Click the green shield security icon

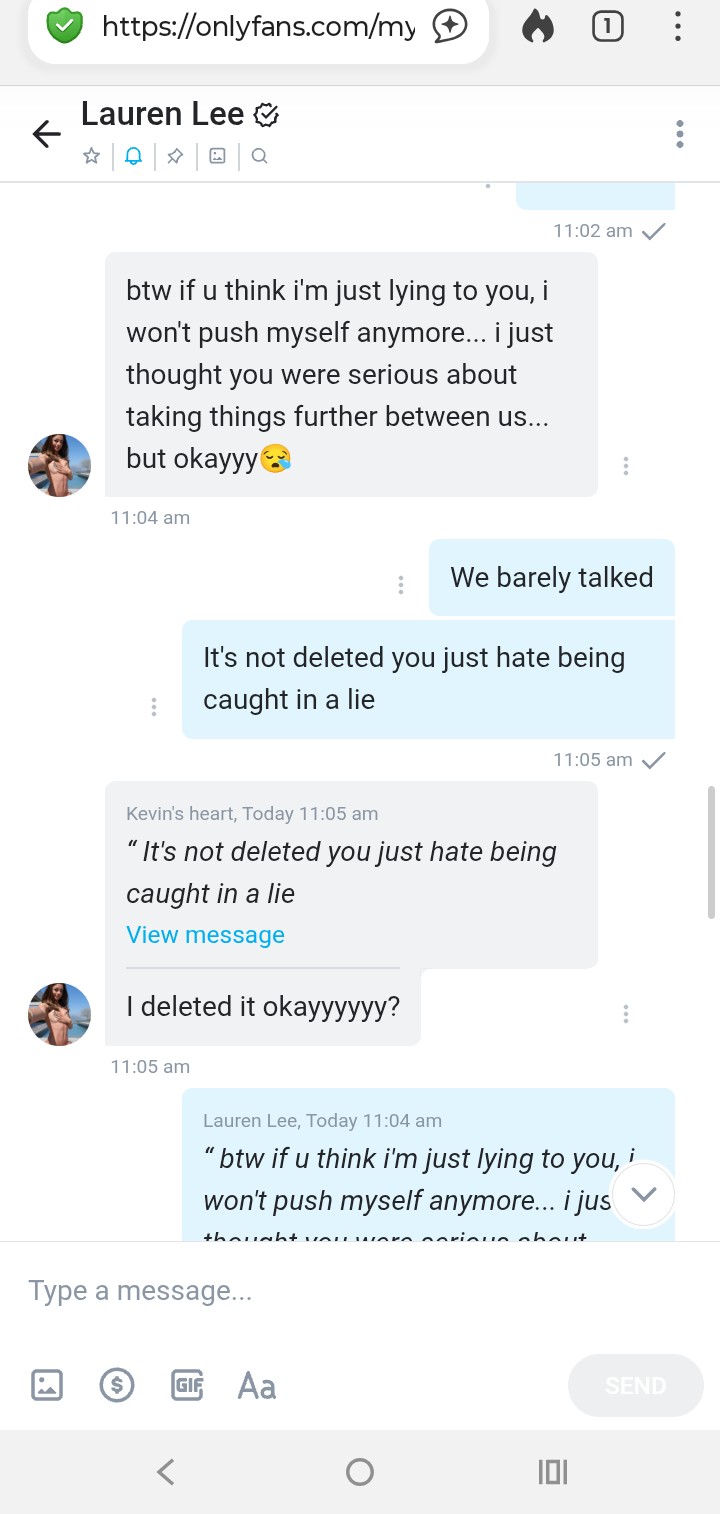pos(65,27)
